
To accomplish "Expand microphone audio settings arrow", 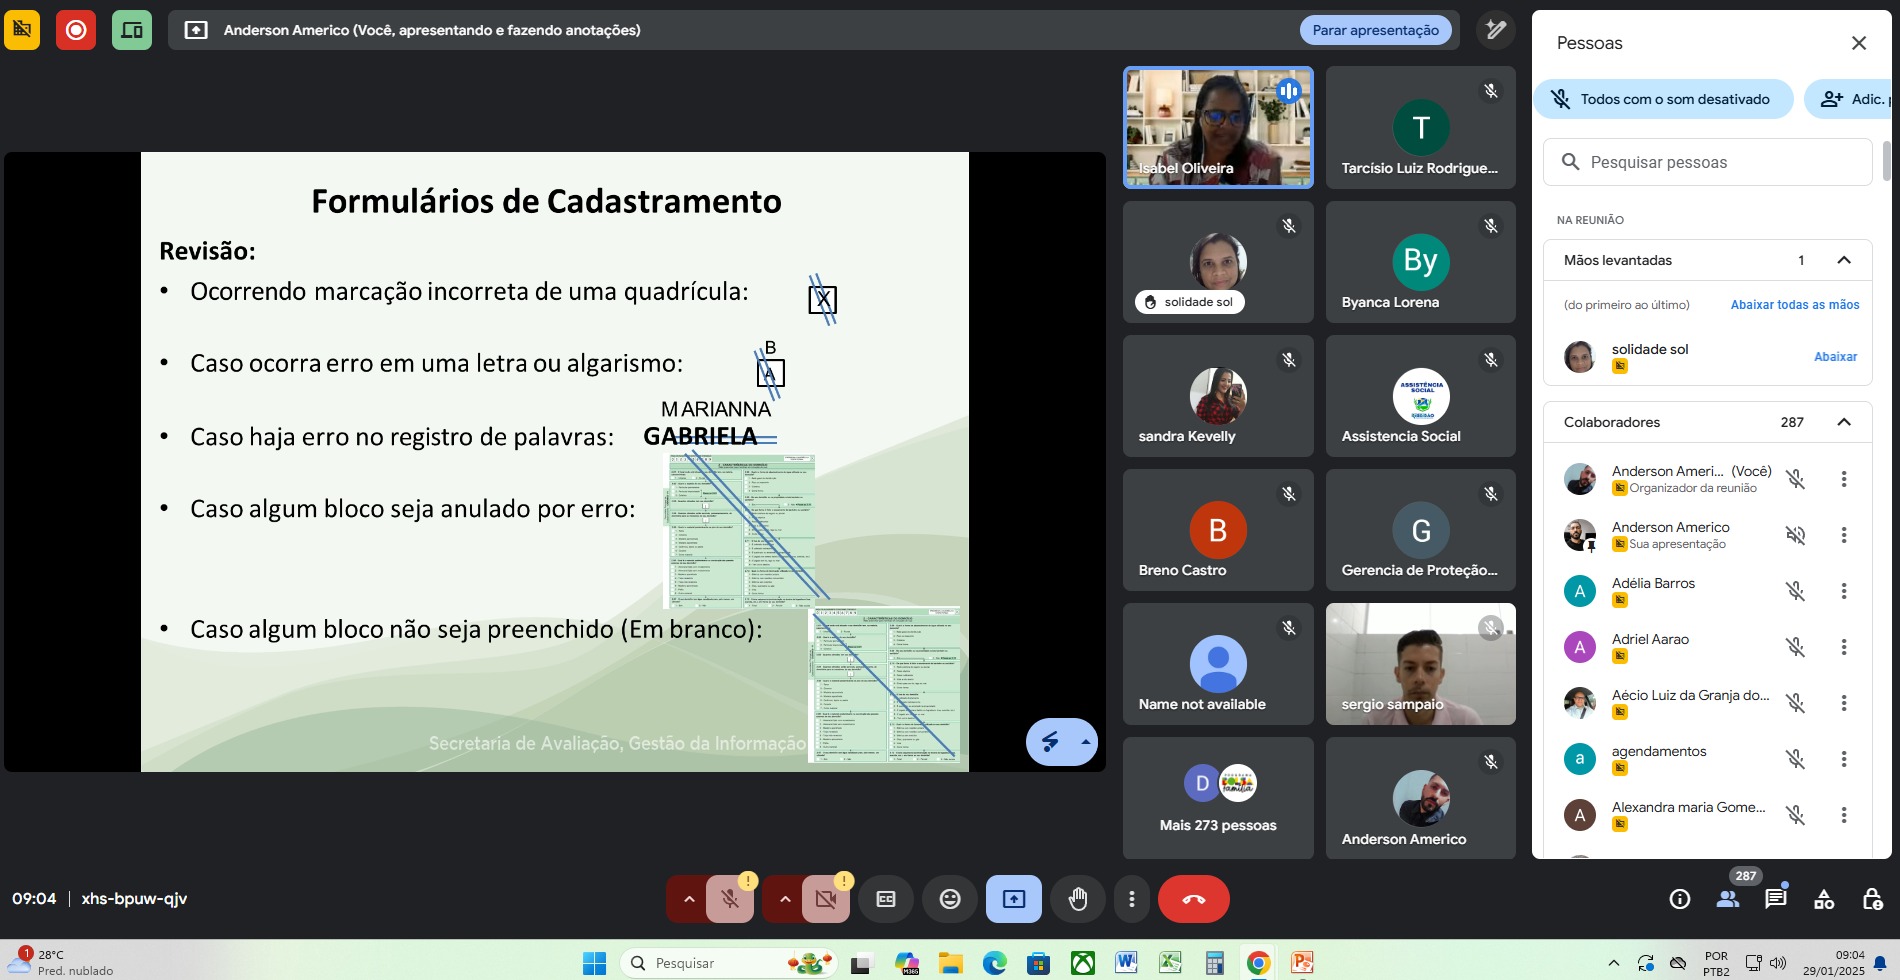I will tap(688, 899).
